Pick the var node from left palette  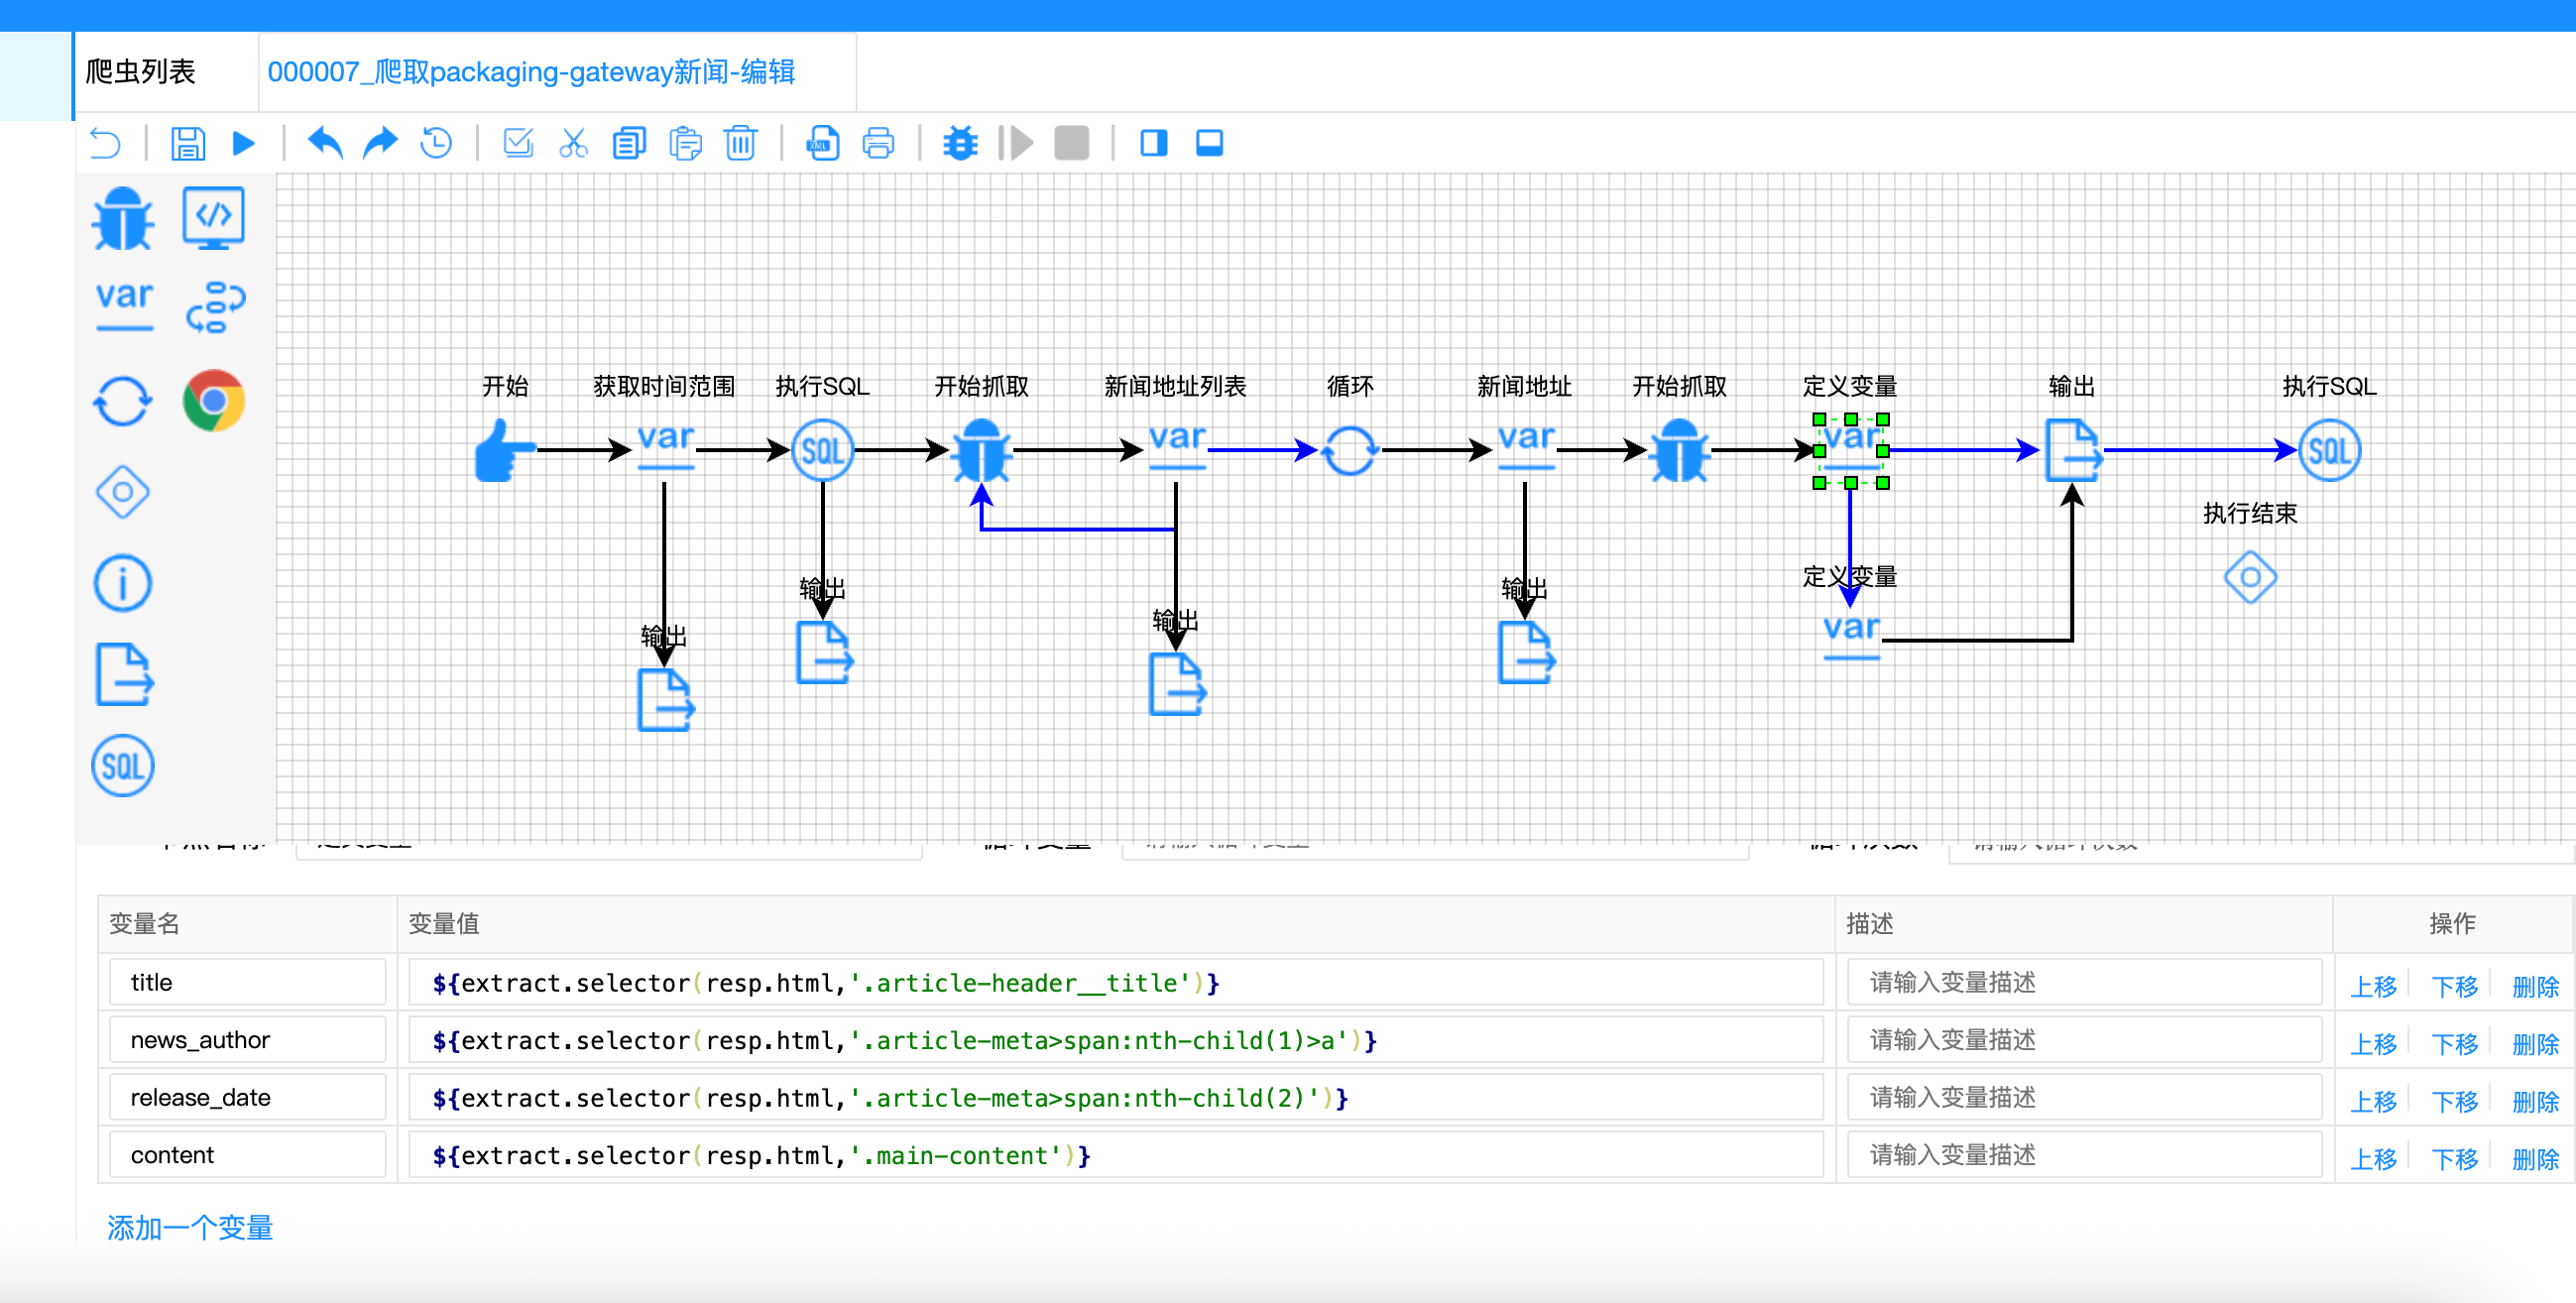124,304
